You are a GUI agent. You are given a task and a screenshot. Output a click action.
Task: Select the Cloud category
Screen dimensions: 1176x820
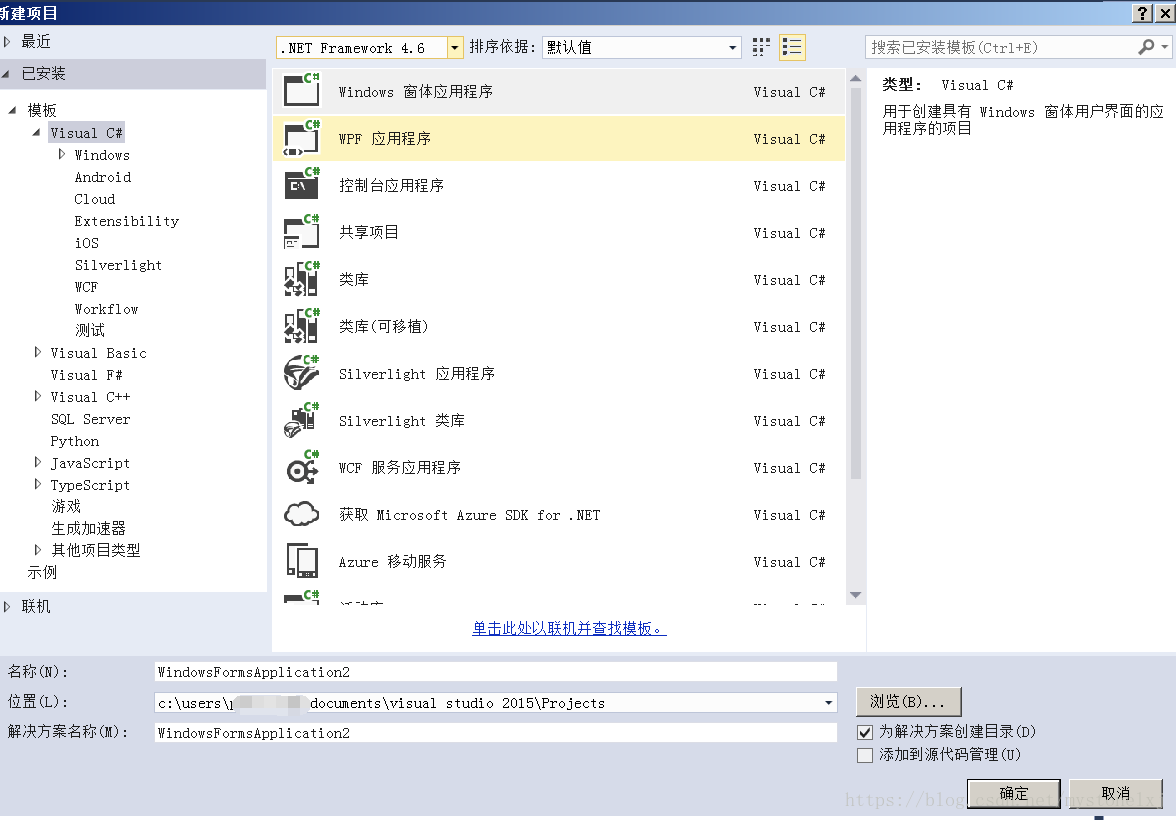pyautogui.click(x=94, y=199)
